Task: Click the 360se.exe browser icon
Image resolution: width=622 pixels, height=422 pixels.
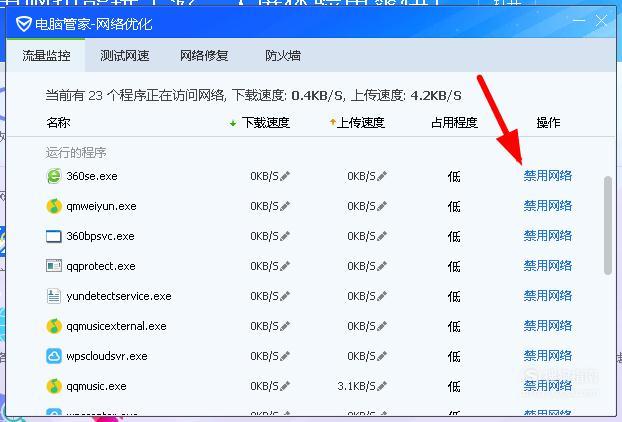Action: coord(54,176)
